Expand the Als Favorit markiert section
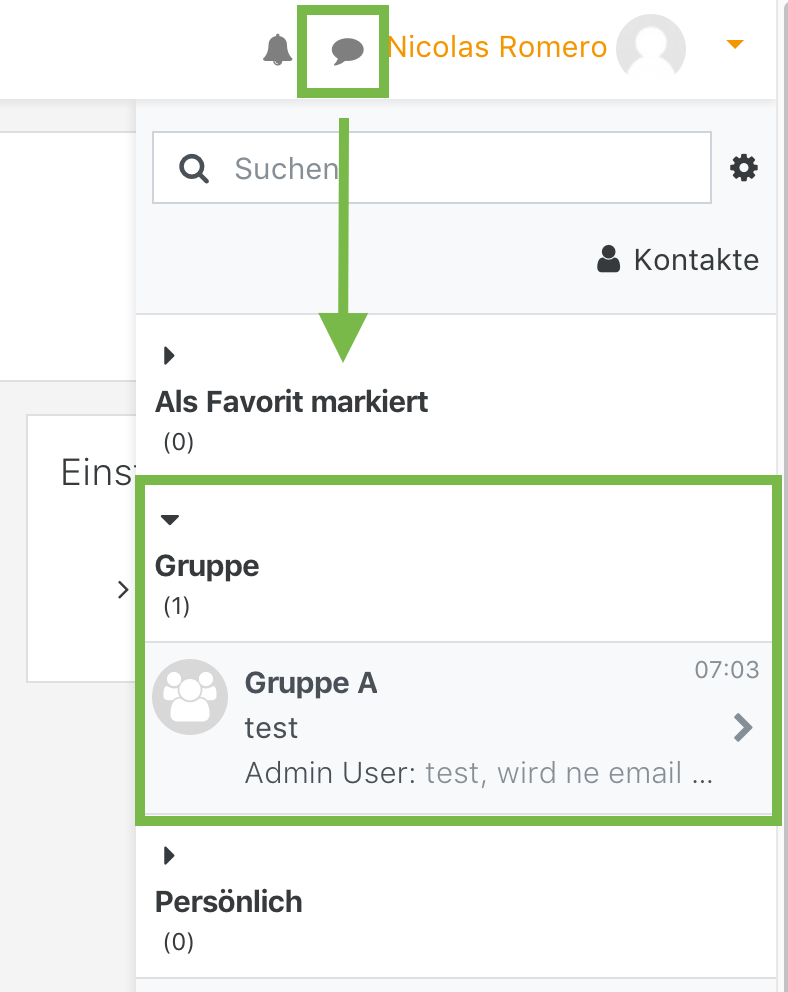This screenshot has width=788, height=992. coord(167,355)
